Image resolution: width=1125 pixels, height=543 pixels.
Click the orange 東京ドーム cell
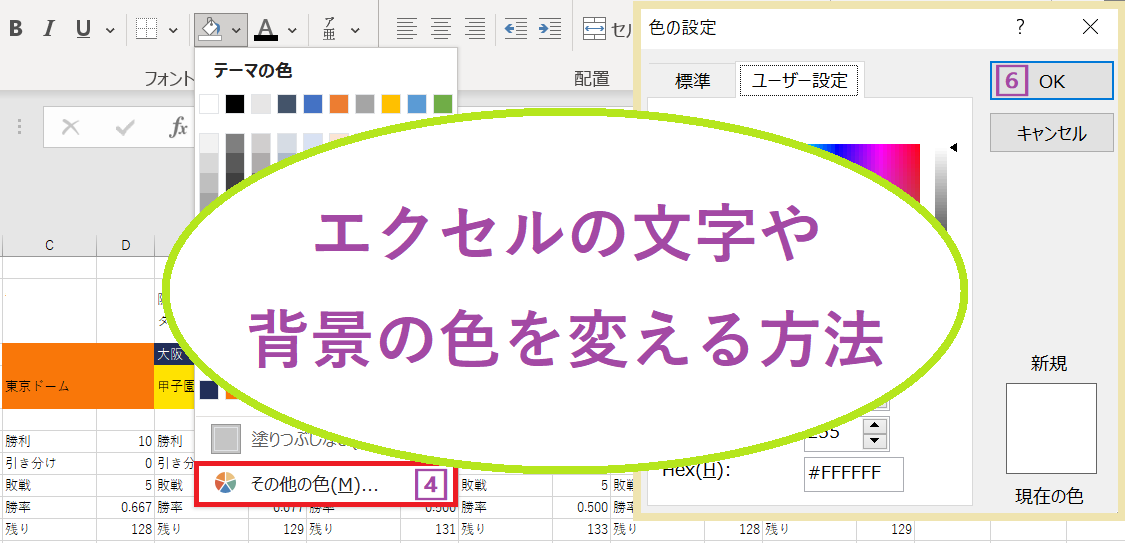pos(77,376)
